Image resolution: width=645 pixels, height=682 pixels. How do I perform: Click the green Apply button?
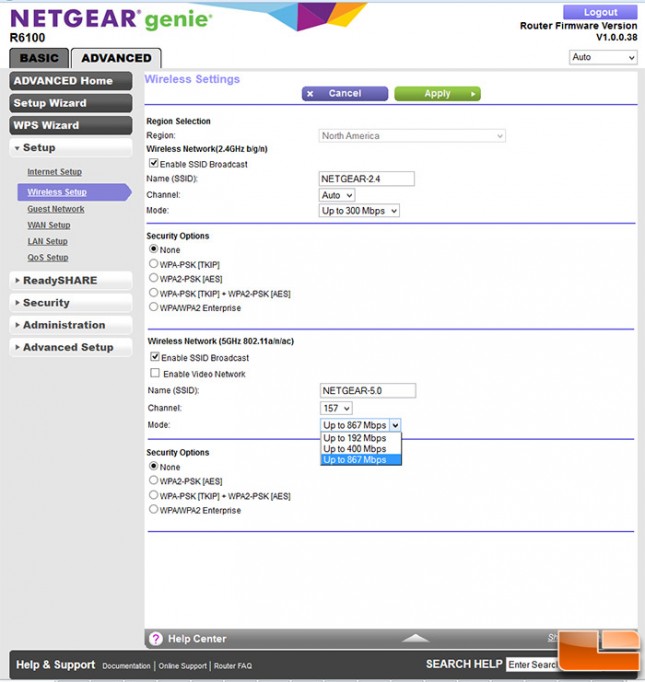[438, 94]
